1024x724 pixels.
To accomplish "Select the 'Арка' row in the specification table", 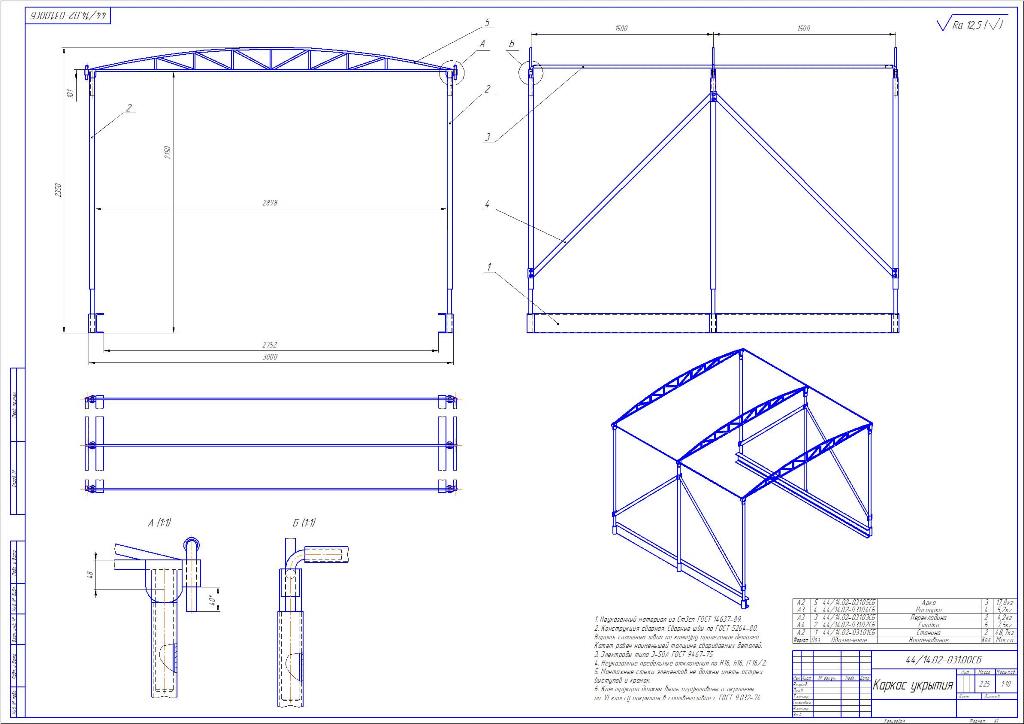I will coord(904,603).
